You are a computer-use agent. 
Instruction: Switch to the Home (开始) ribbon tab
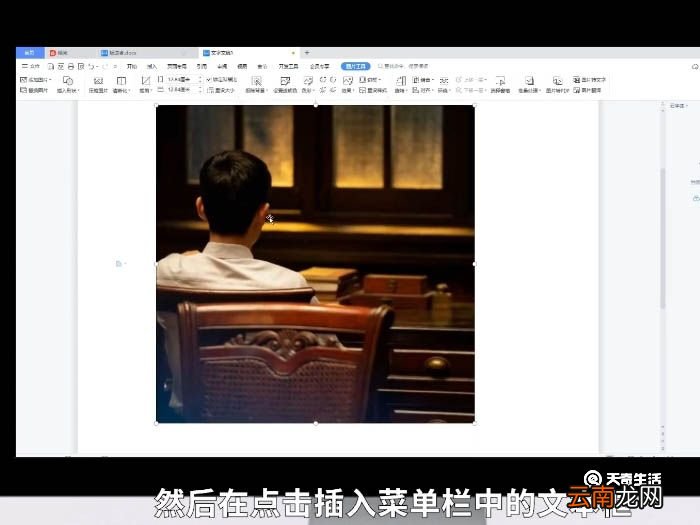132,66
